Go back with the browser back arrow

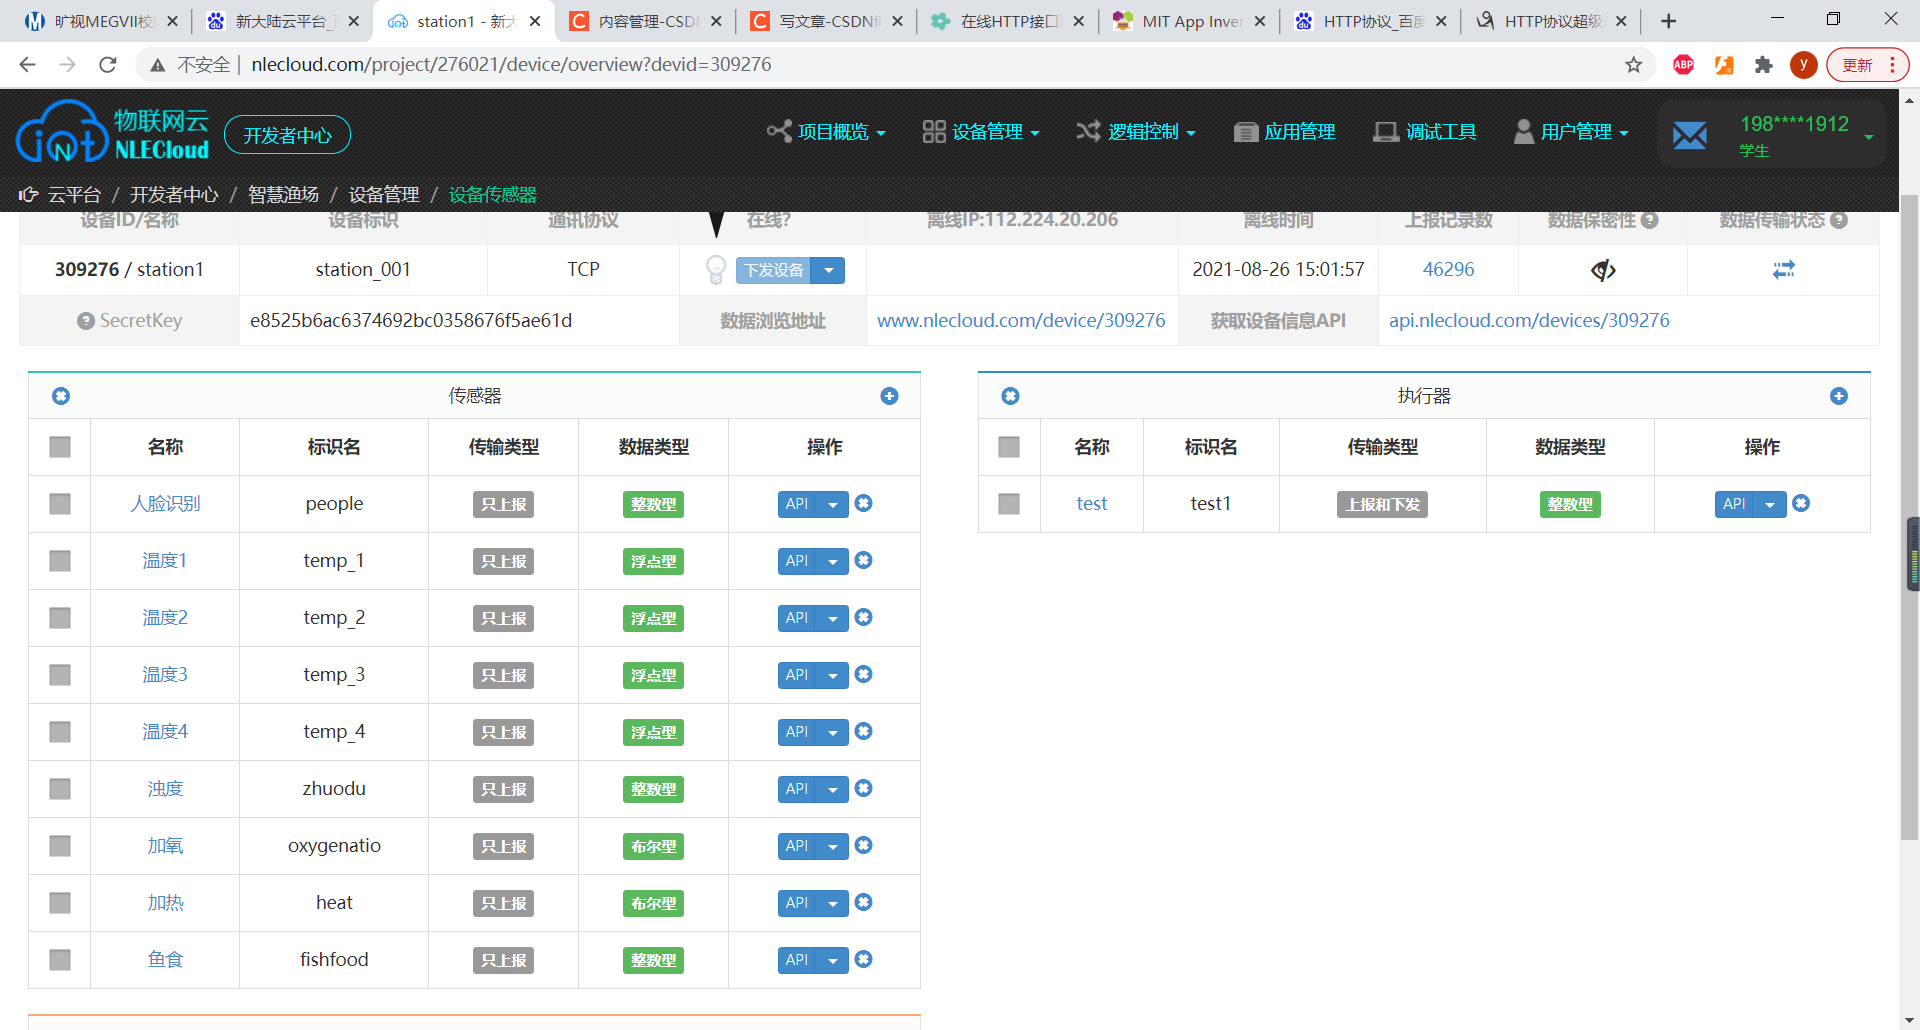(x=28, y=65)
